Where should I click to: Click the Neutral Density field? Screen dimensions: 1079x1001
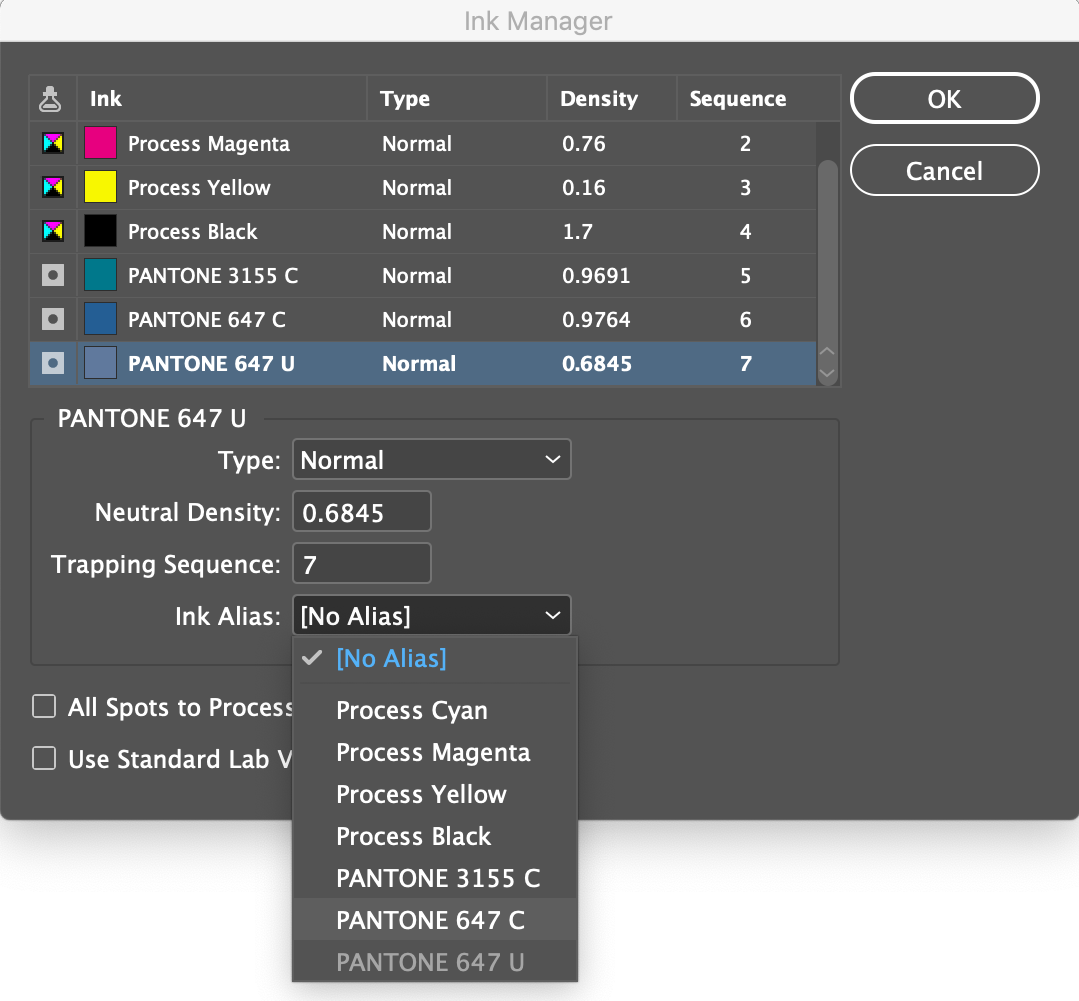point(362,512)
